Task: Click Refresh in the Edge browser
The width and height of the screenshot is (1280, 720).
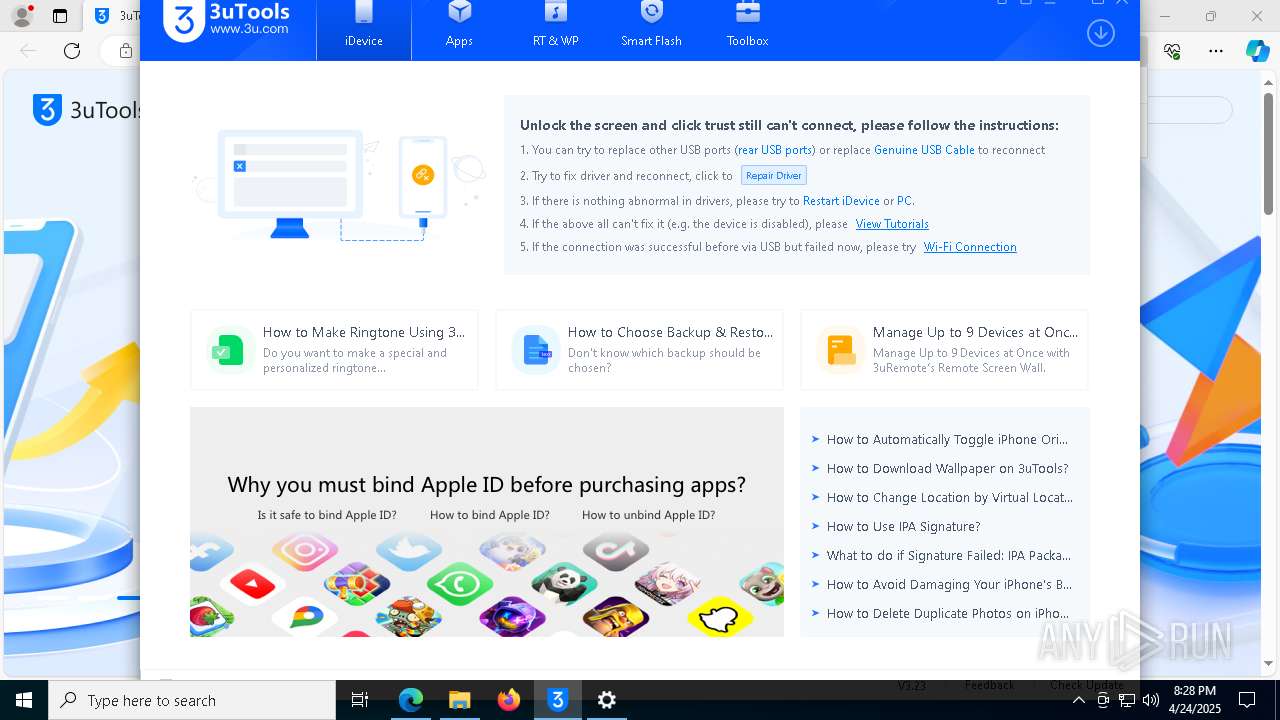Action: [x=72, y=51]
